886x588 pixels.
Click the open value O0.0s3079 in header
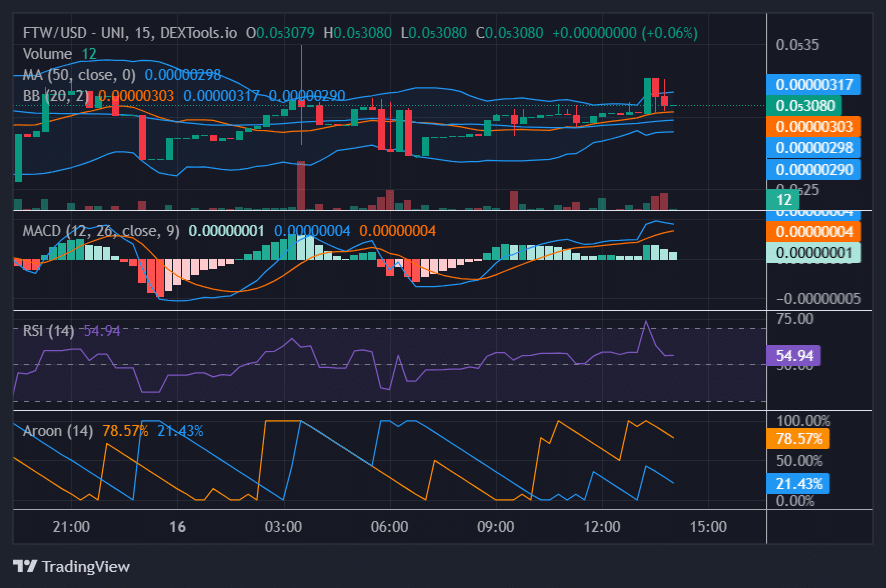[280, 33]
